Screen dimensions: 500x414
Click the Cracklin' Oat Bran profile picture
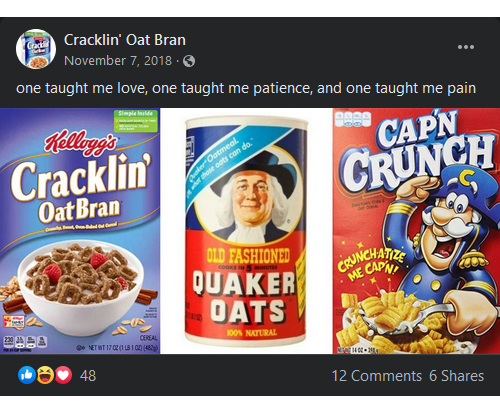tap(36, 49)
